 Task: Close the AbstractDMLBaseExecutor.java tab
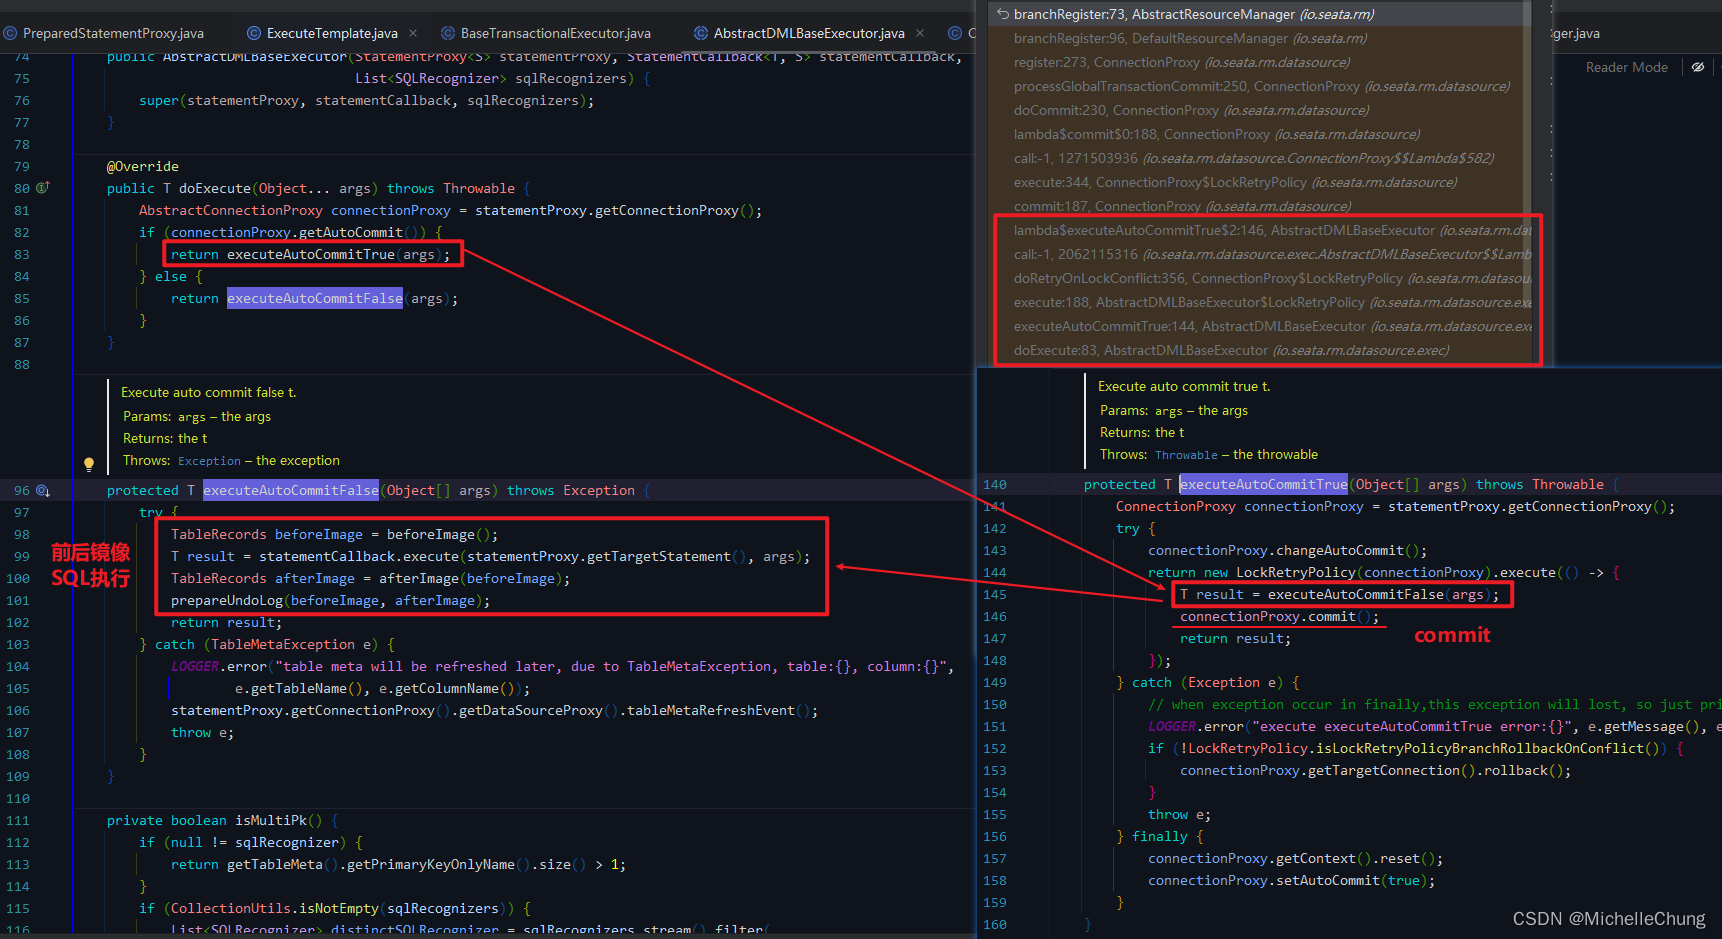point(920,33)
